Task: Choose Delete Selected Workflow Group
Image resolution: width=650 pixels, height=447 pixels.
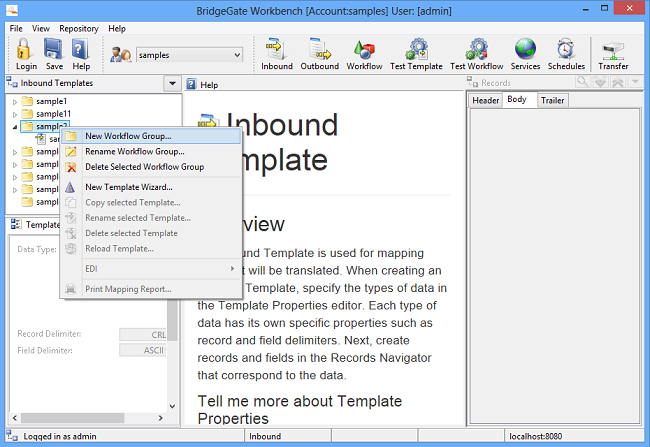Action: point(151,167)
